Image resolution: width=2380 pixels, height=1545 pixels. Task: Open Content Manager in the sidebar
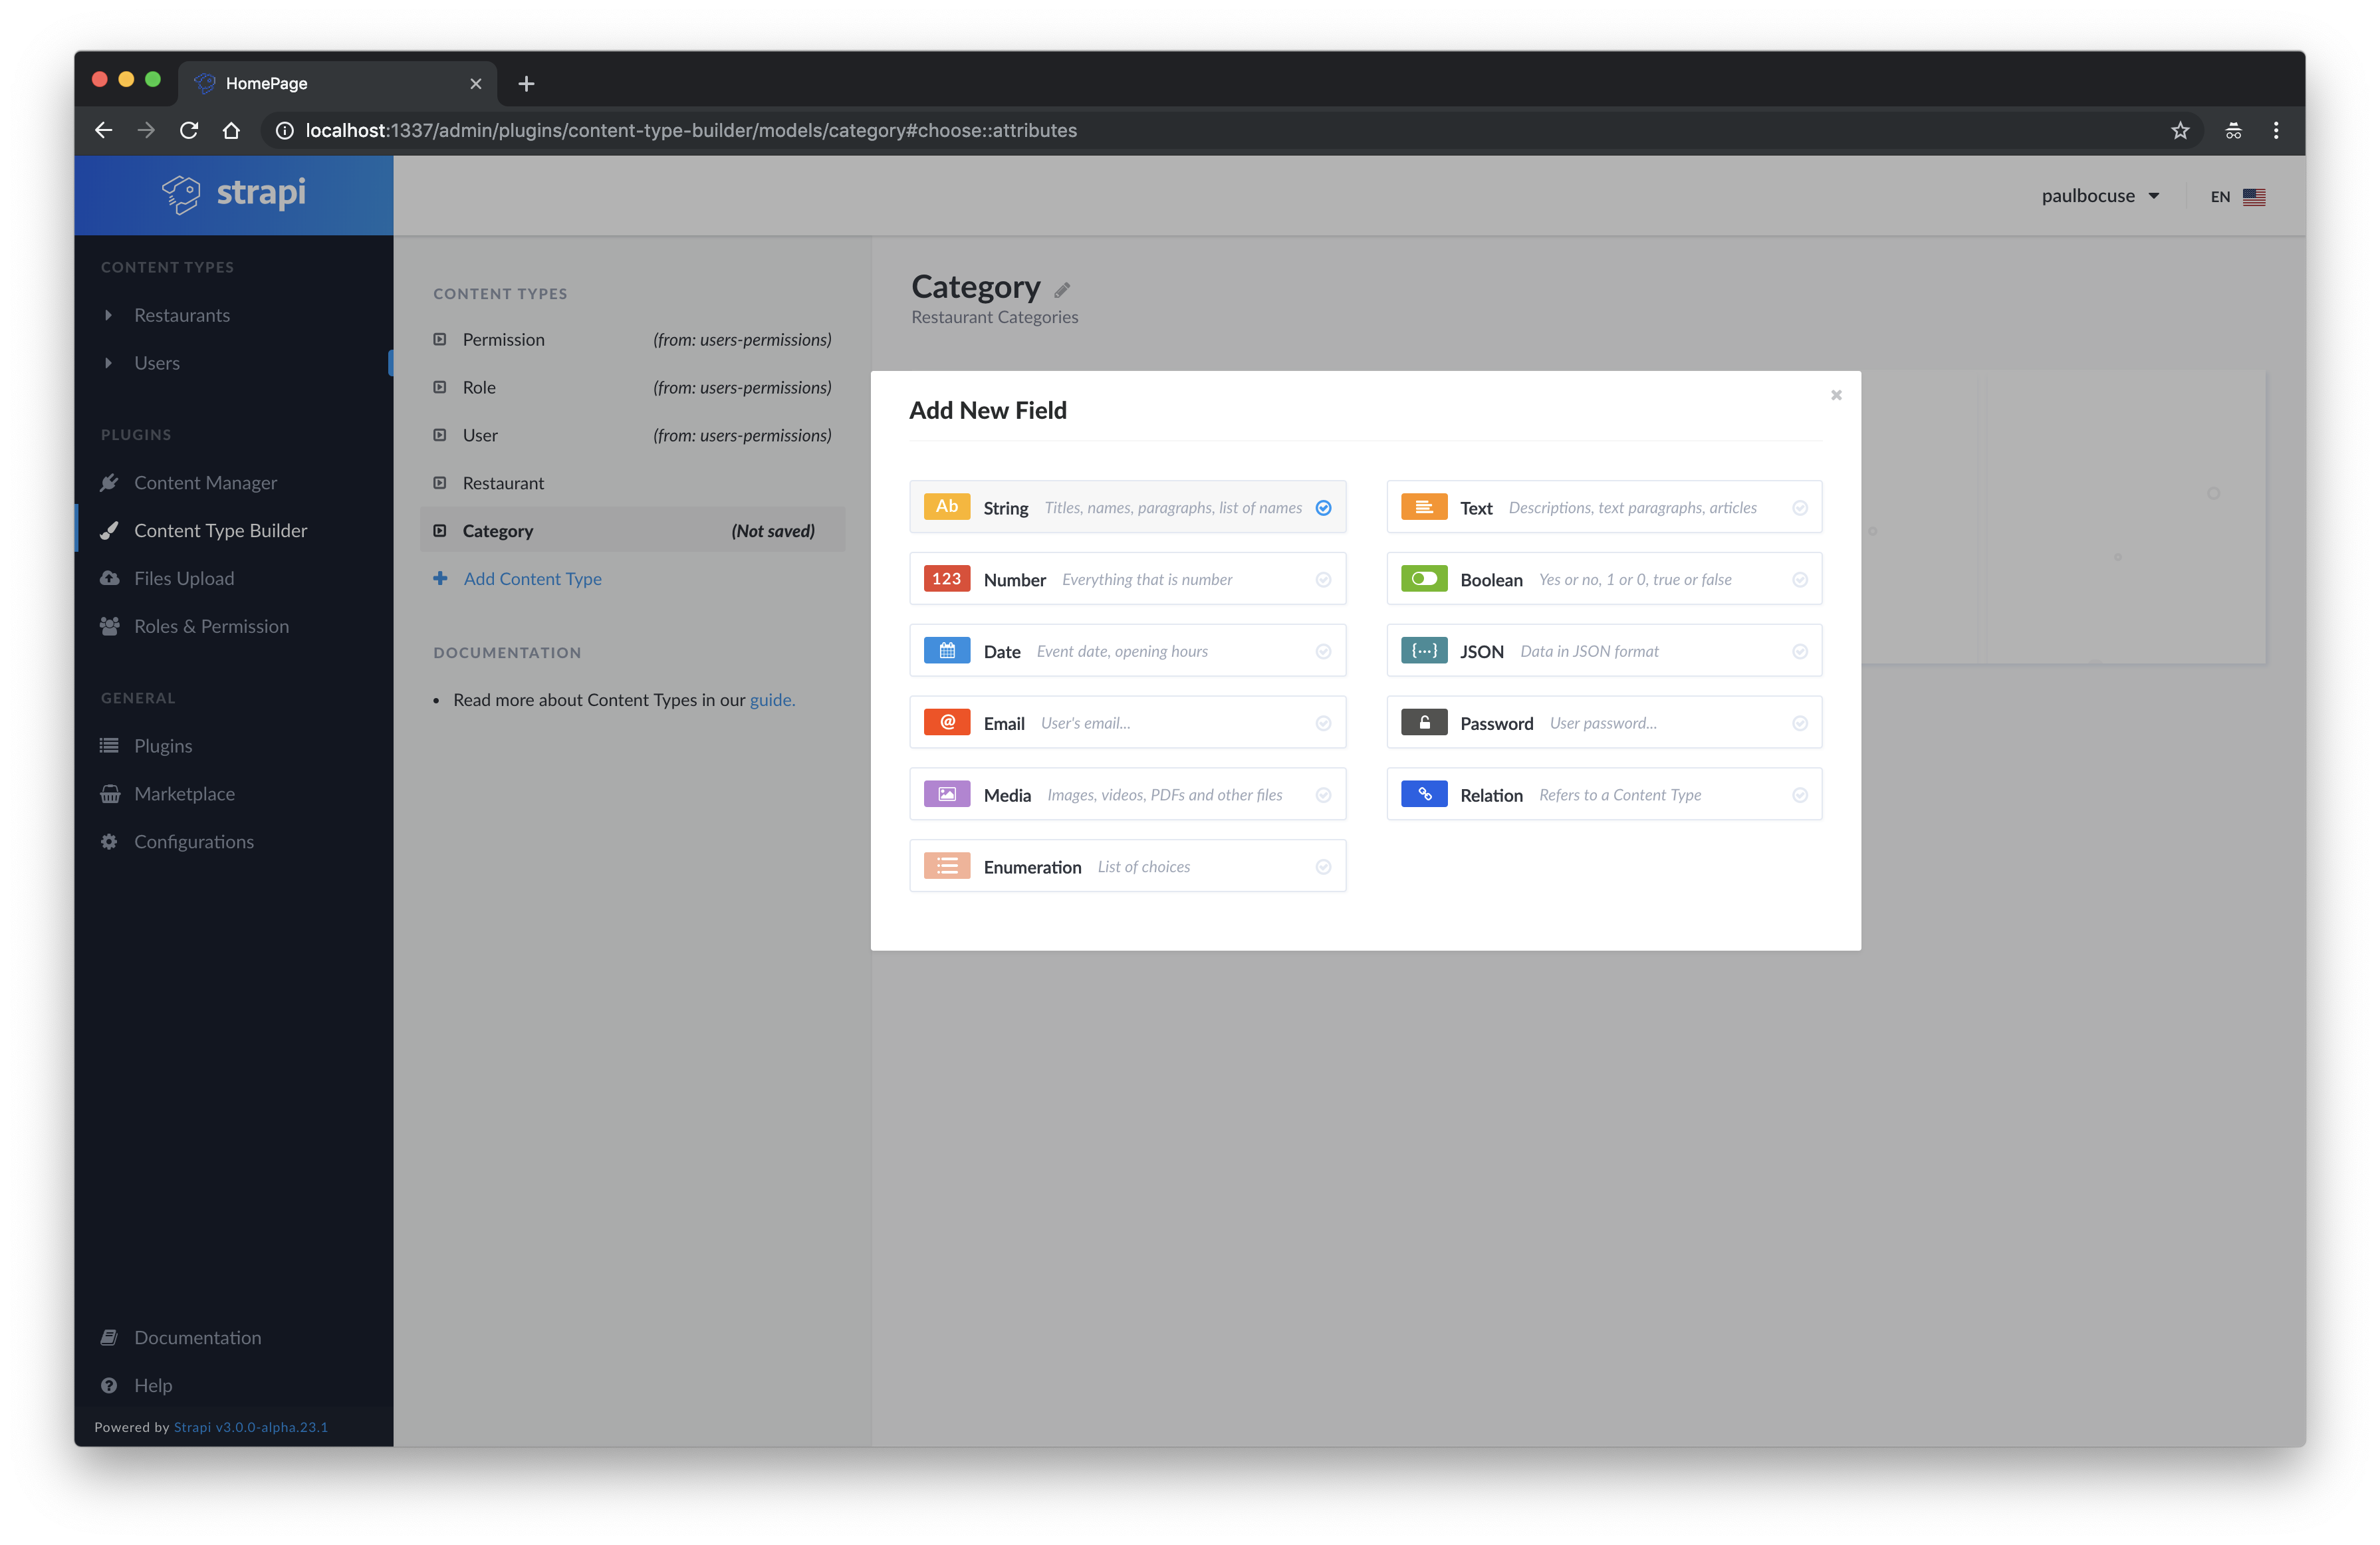click(205, 483)
